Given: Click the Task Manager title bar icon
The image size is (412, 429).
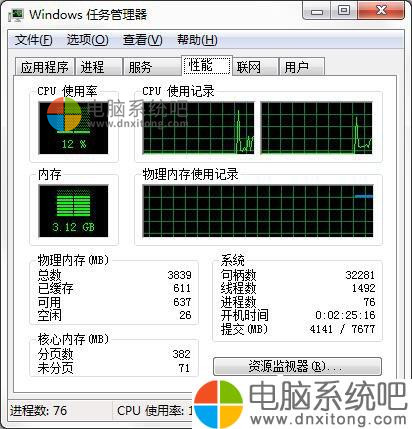Looking at the screenshot, I should tap(16, 15).
